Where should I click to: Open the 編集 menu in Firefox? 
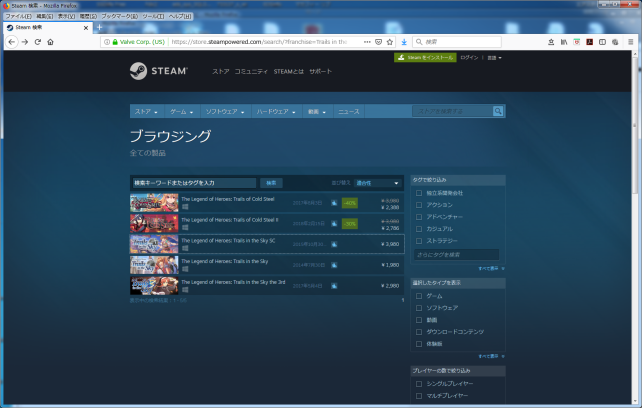tap(45, 16)
